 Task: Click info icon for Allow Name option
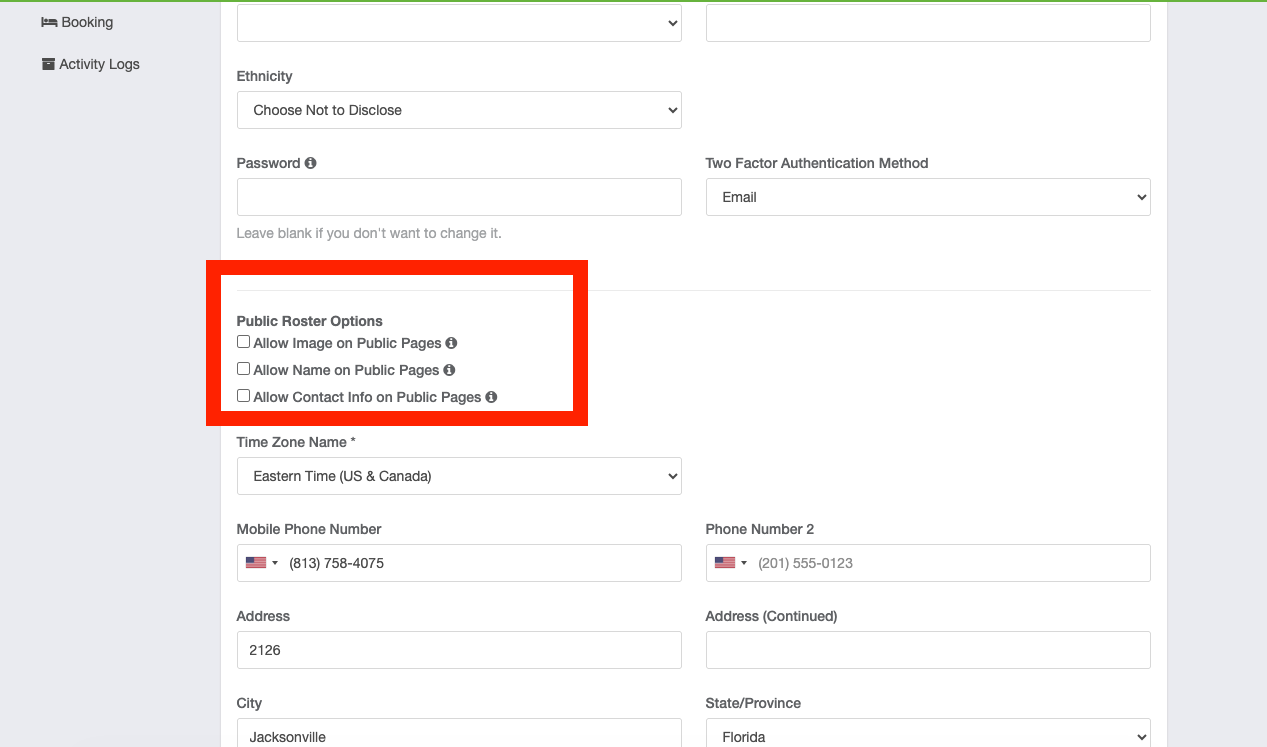click(x=449, y=370)
